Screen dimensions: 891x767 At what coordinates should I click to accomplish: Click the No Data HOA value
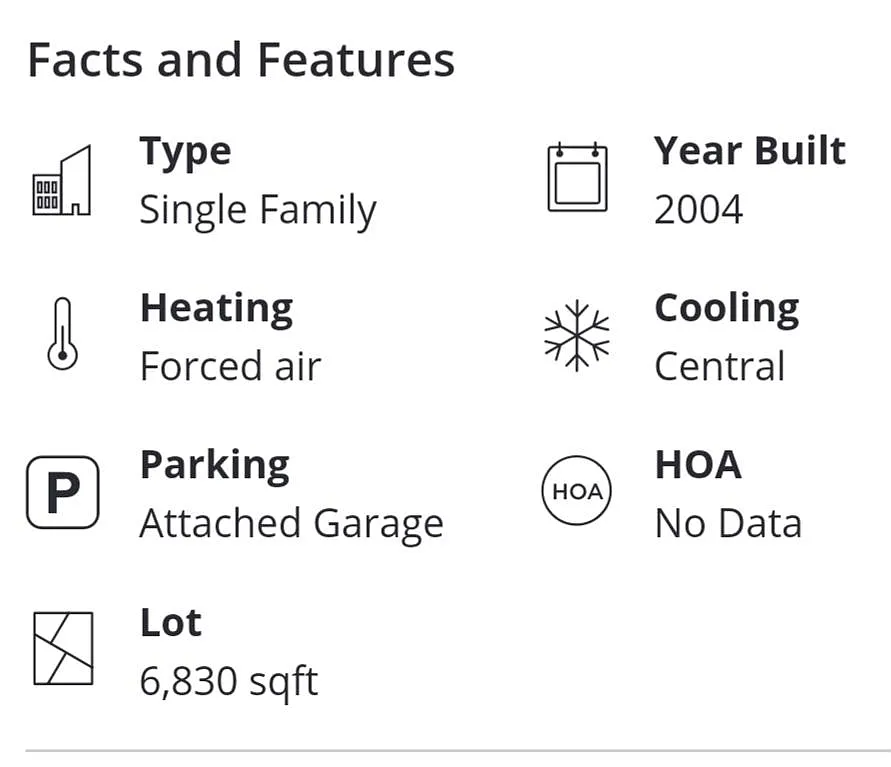pyautogui.click(x=727, y=524)
